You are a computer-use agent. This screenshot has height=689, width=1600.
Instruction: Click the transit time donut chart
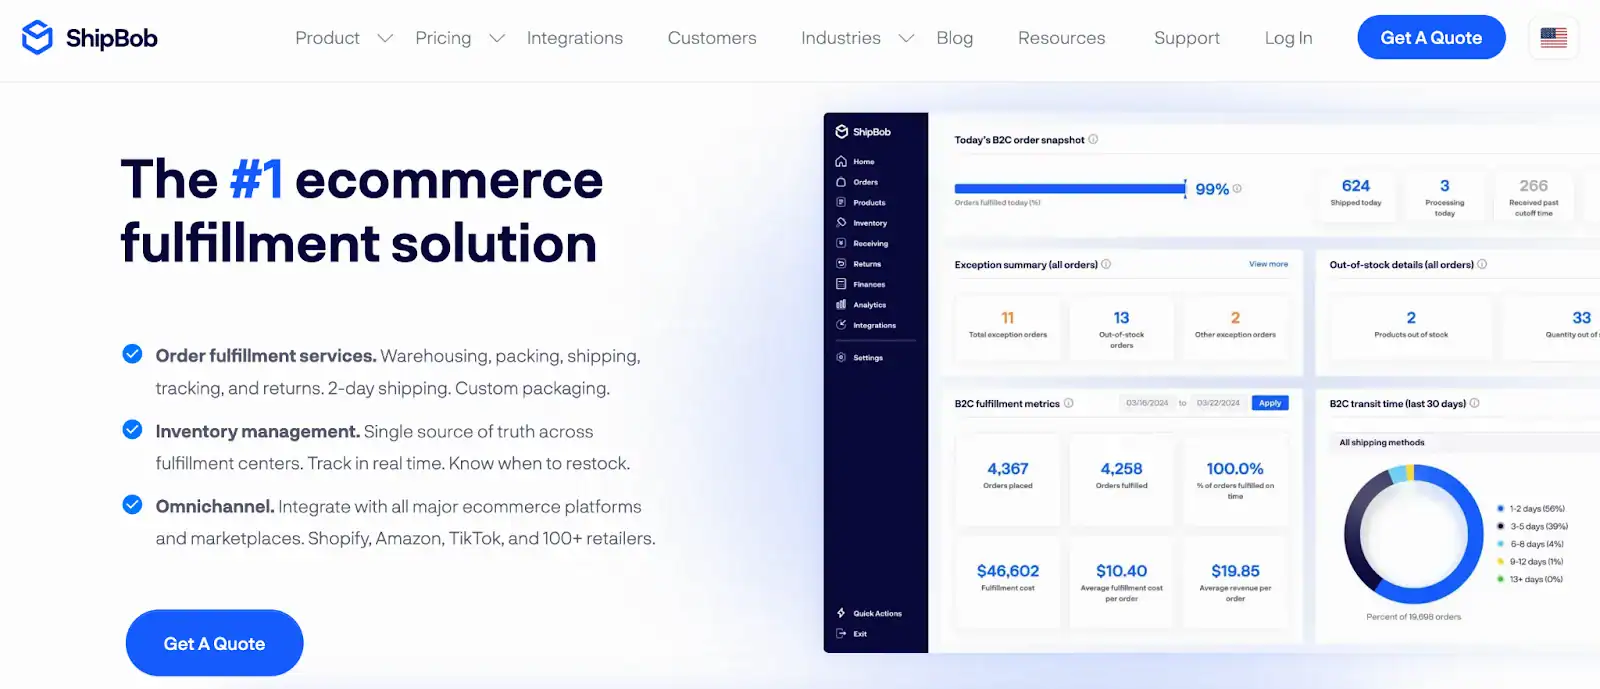[x=1413, y=533]
